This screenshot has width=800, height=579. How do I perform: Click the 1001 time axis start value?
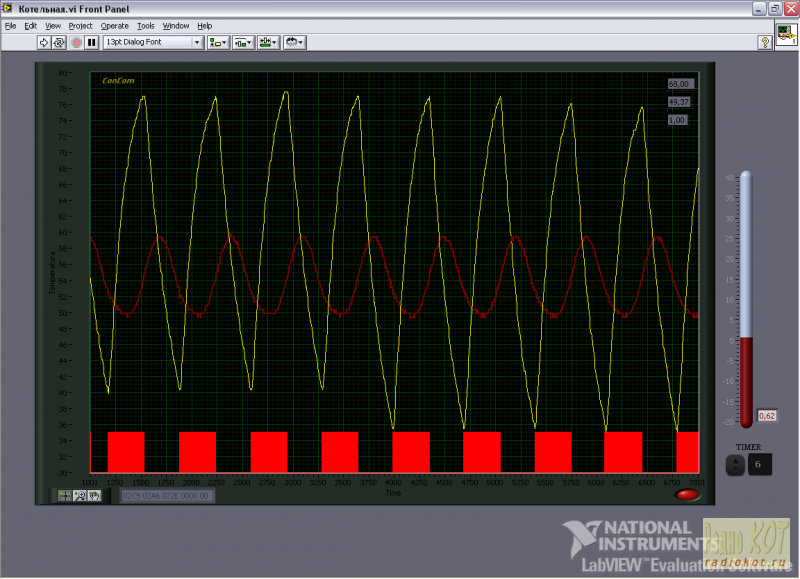coord(90,482)
